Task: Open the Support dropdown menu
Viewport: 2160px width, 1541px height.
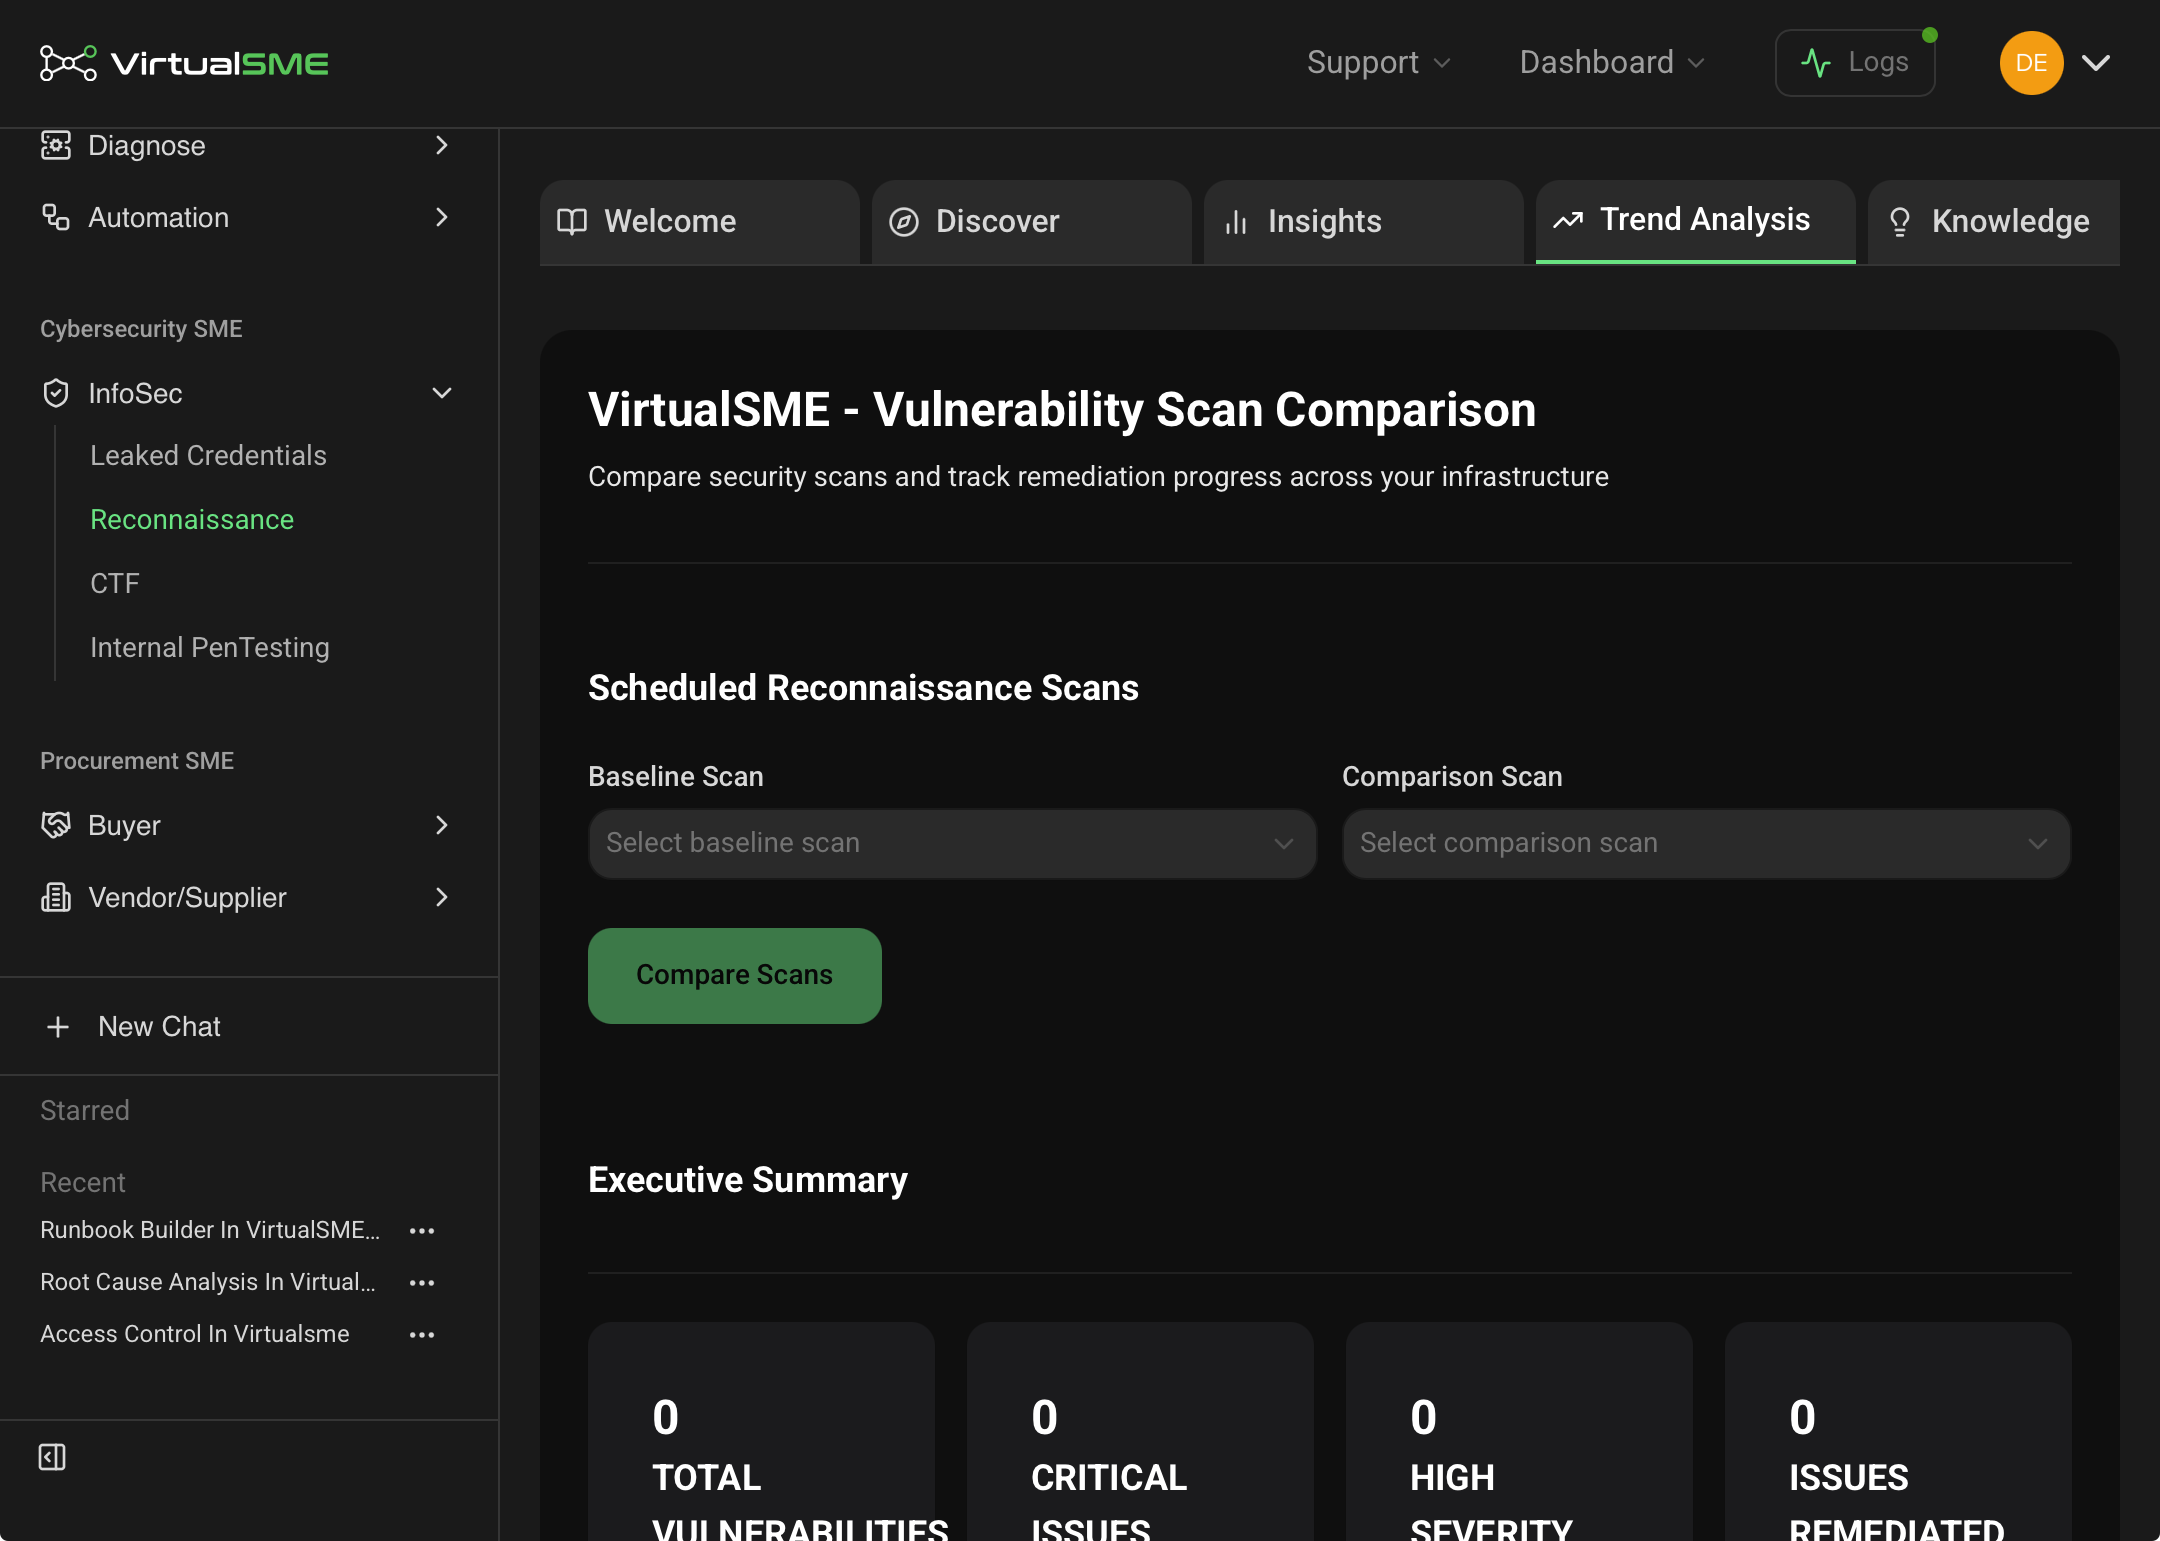Action: (x=1378, y=62)
